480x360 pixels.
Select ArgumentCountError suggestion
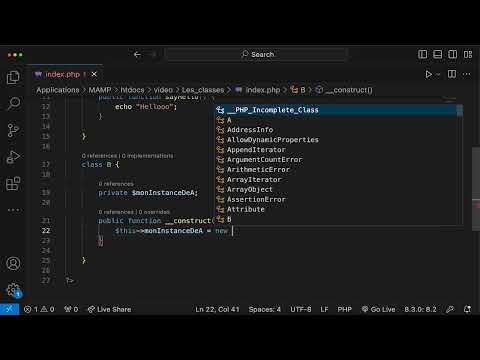[x=336, y=160]
